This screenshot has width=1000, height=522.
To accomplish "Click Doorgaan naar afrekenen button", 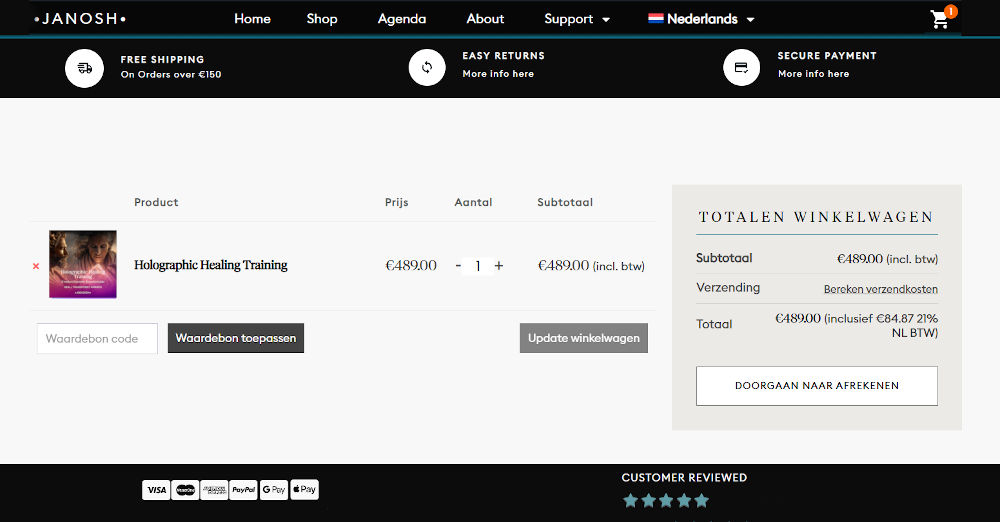I will pos(816,386).
